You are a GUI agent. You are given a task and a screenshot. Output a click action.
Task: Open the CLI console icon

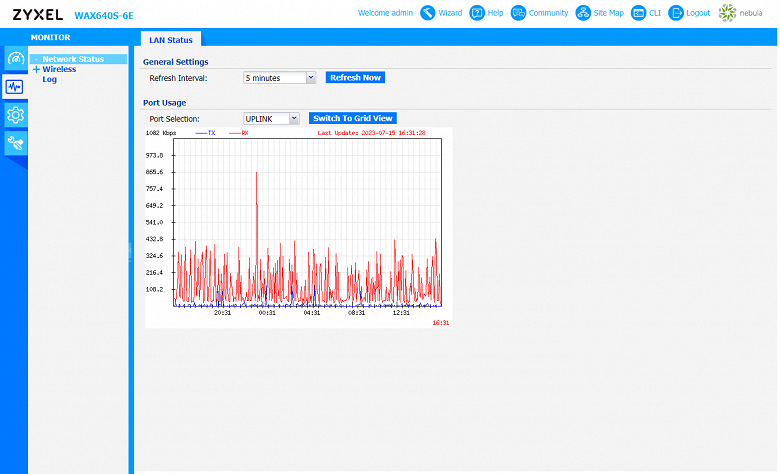[x=638, y=13]
